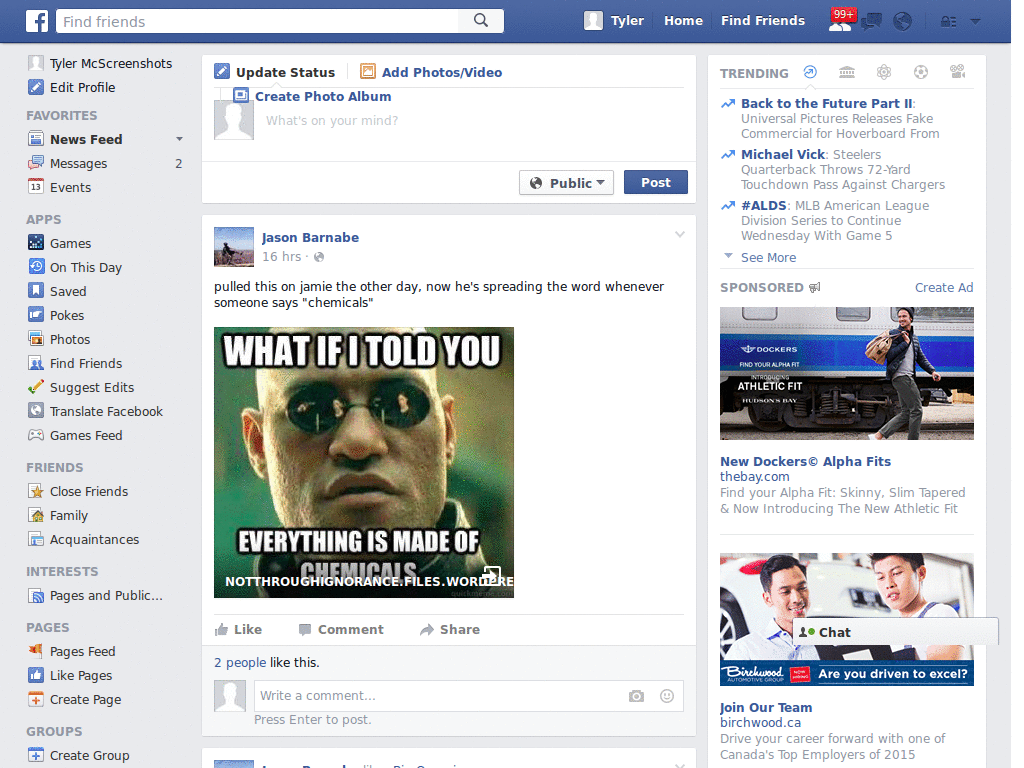
Task: Select Sports trending icon
Action: pos(921,72)
